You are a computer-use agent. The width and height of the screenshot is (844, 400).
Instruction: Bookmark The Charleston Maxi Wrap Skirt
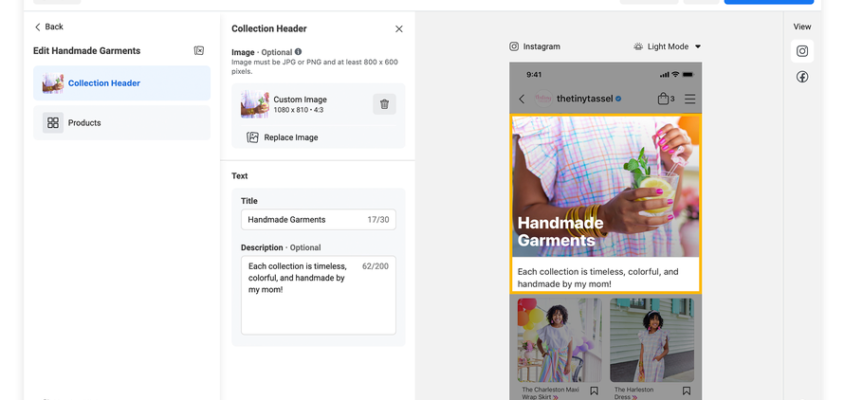point(594,391)
